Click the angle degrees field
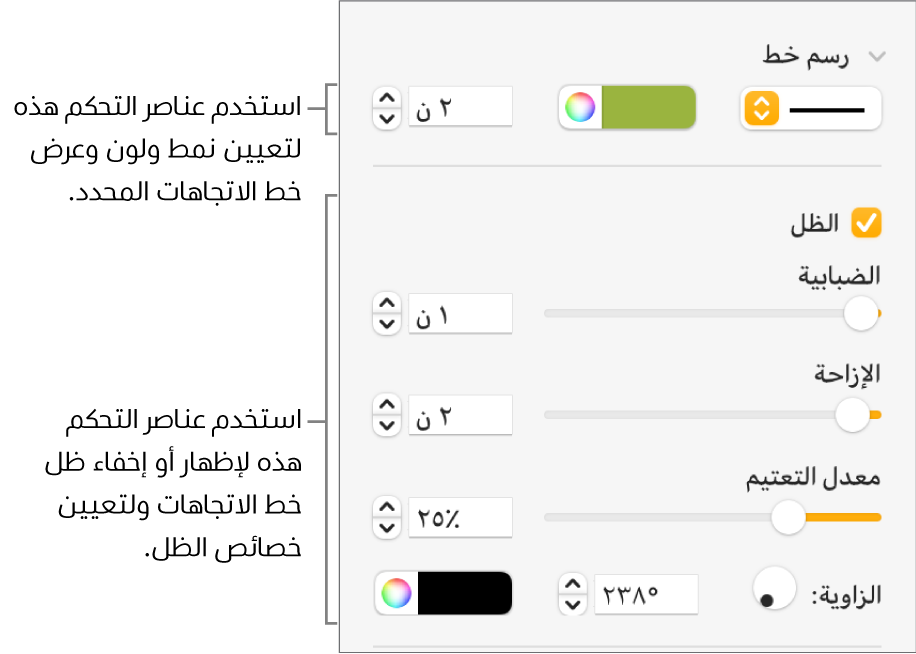 [x=646, y=594]
